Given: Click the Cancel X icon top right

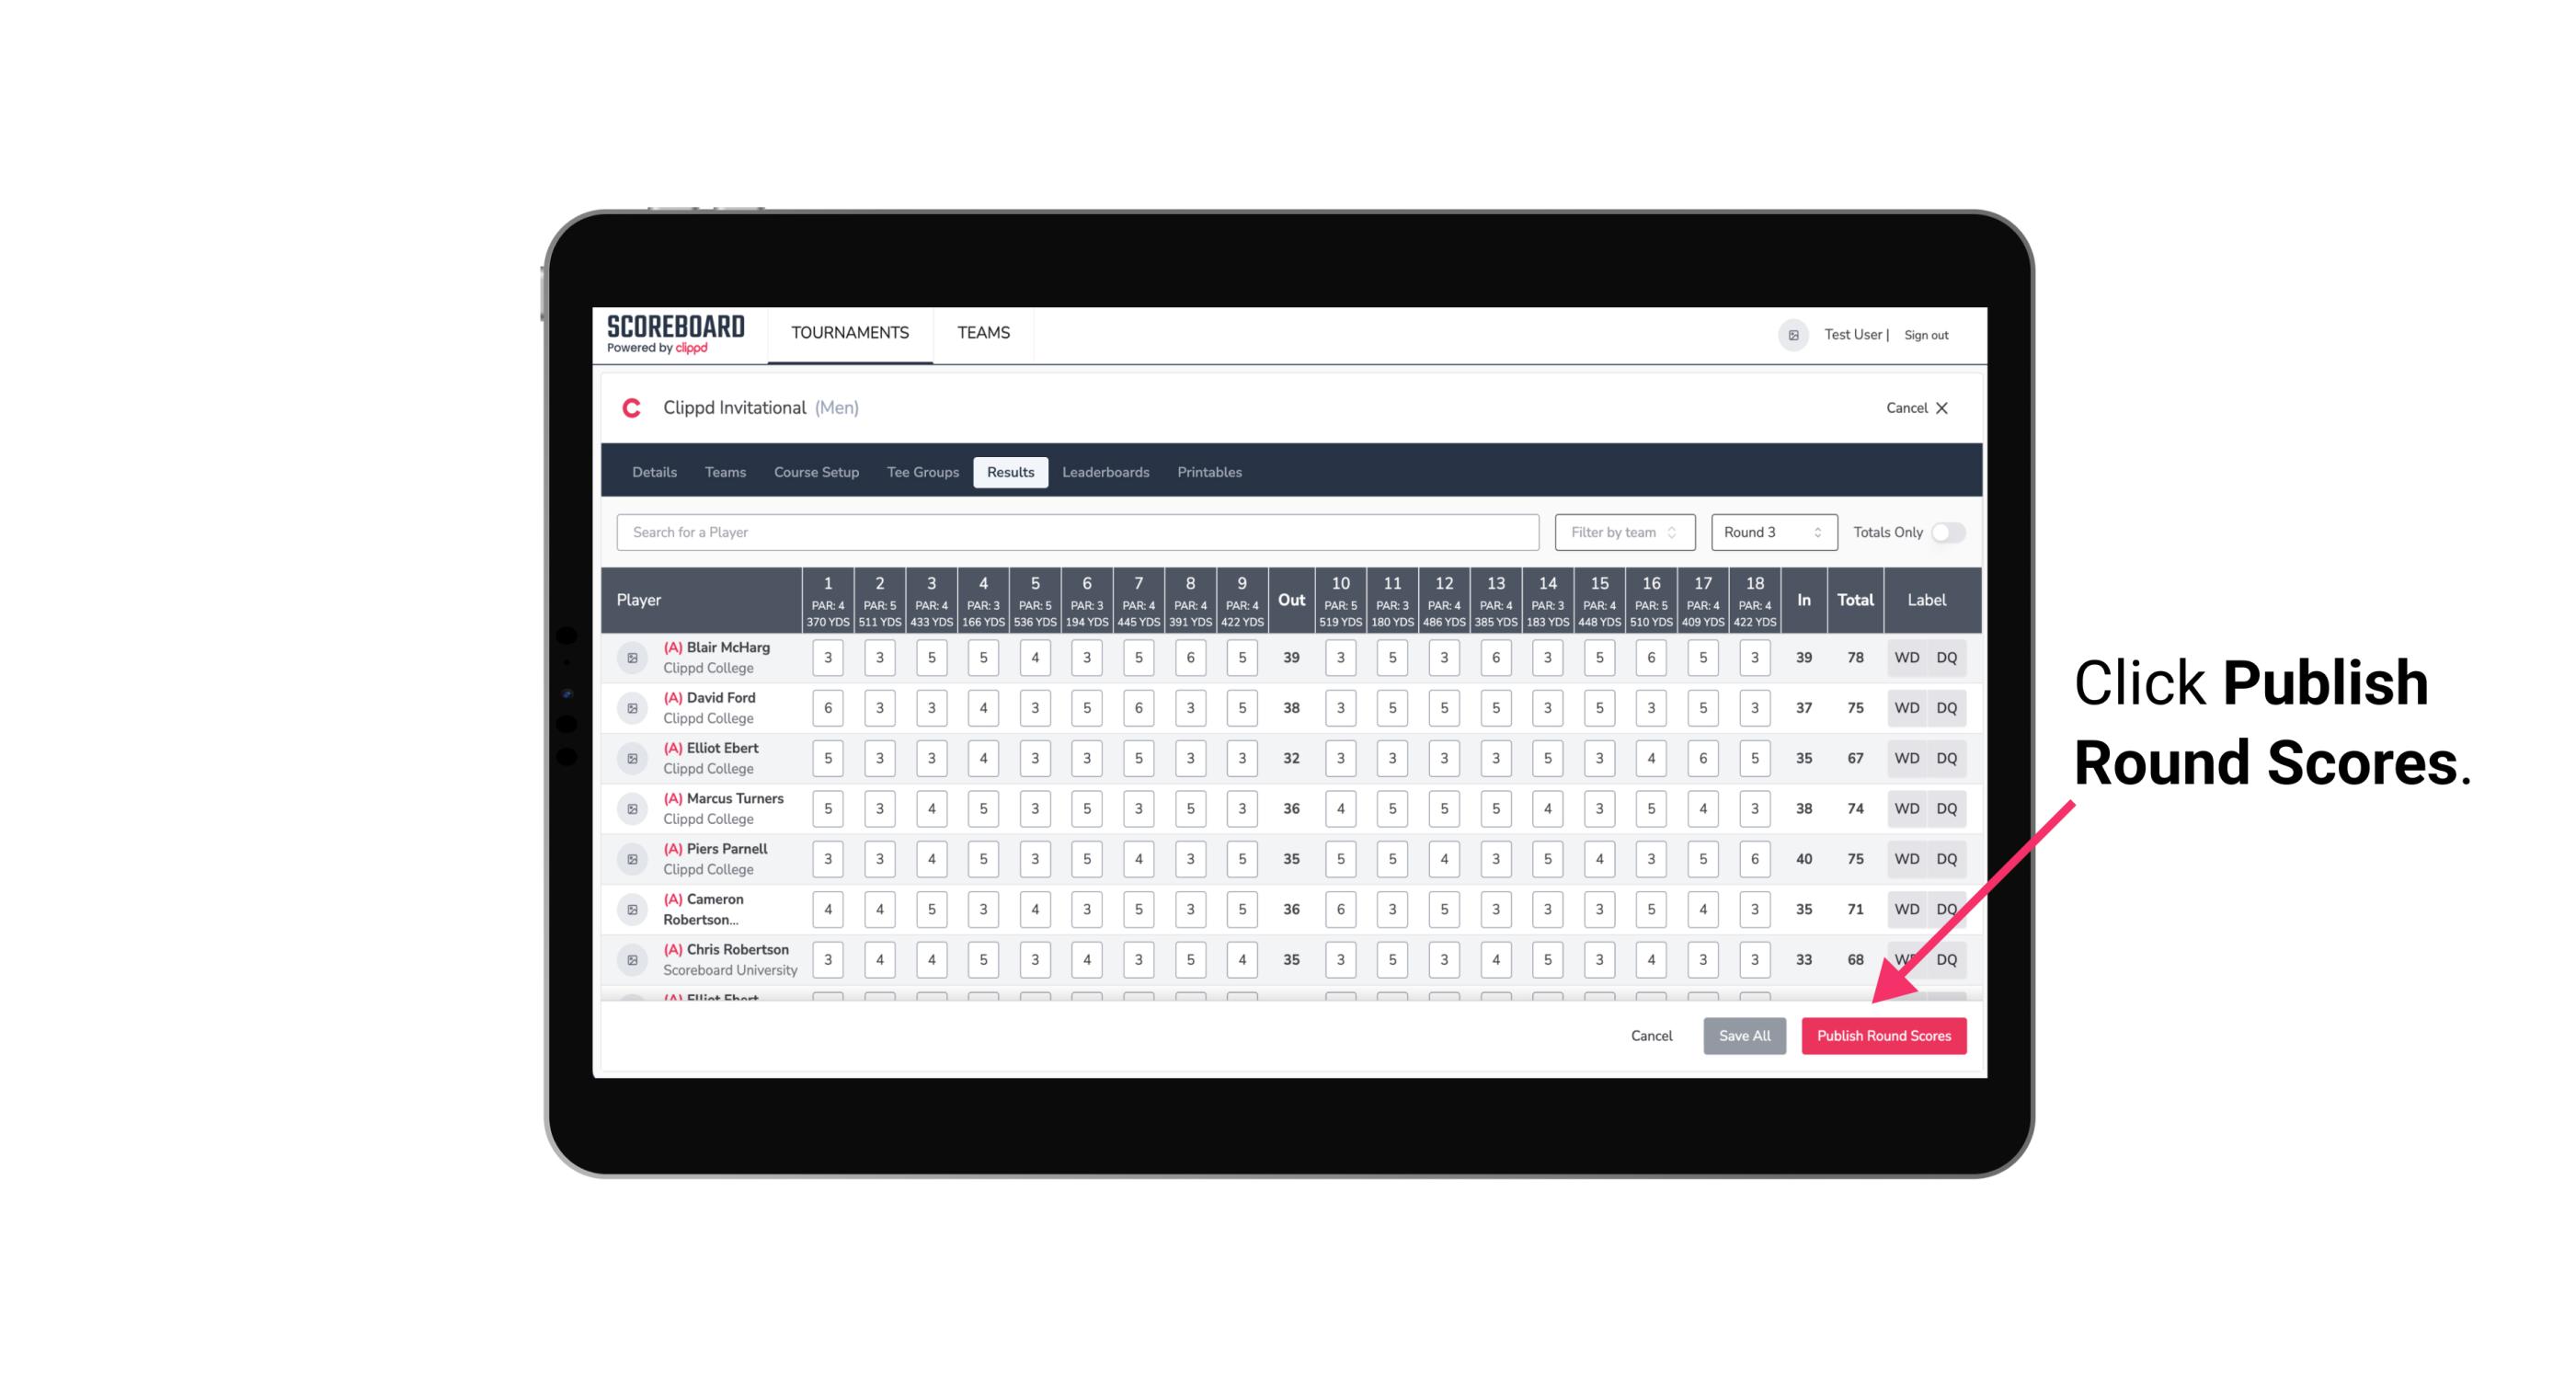Looking at the screenshot, I should [1941, 407].
